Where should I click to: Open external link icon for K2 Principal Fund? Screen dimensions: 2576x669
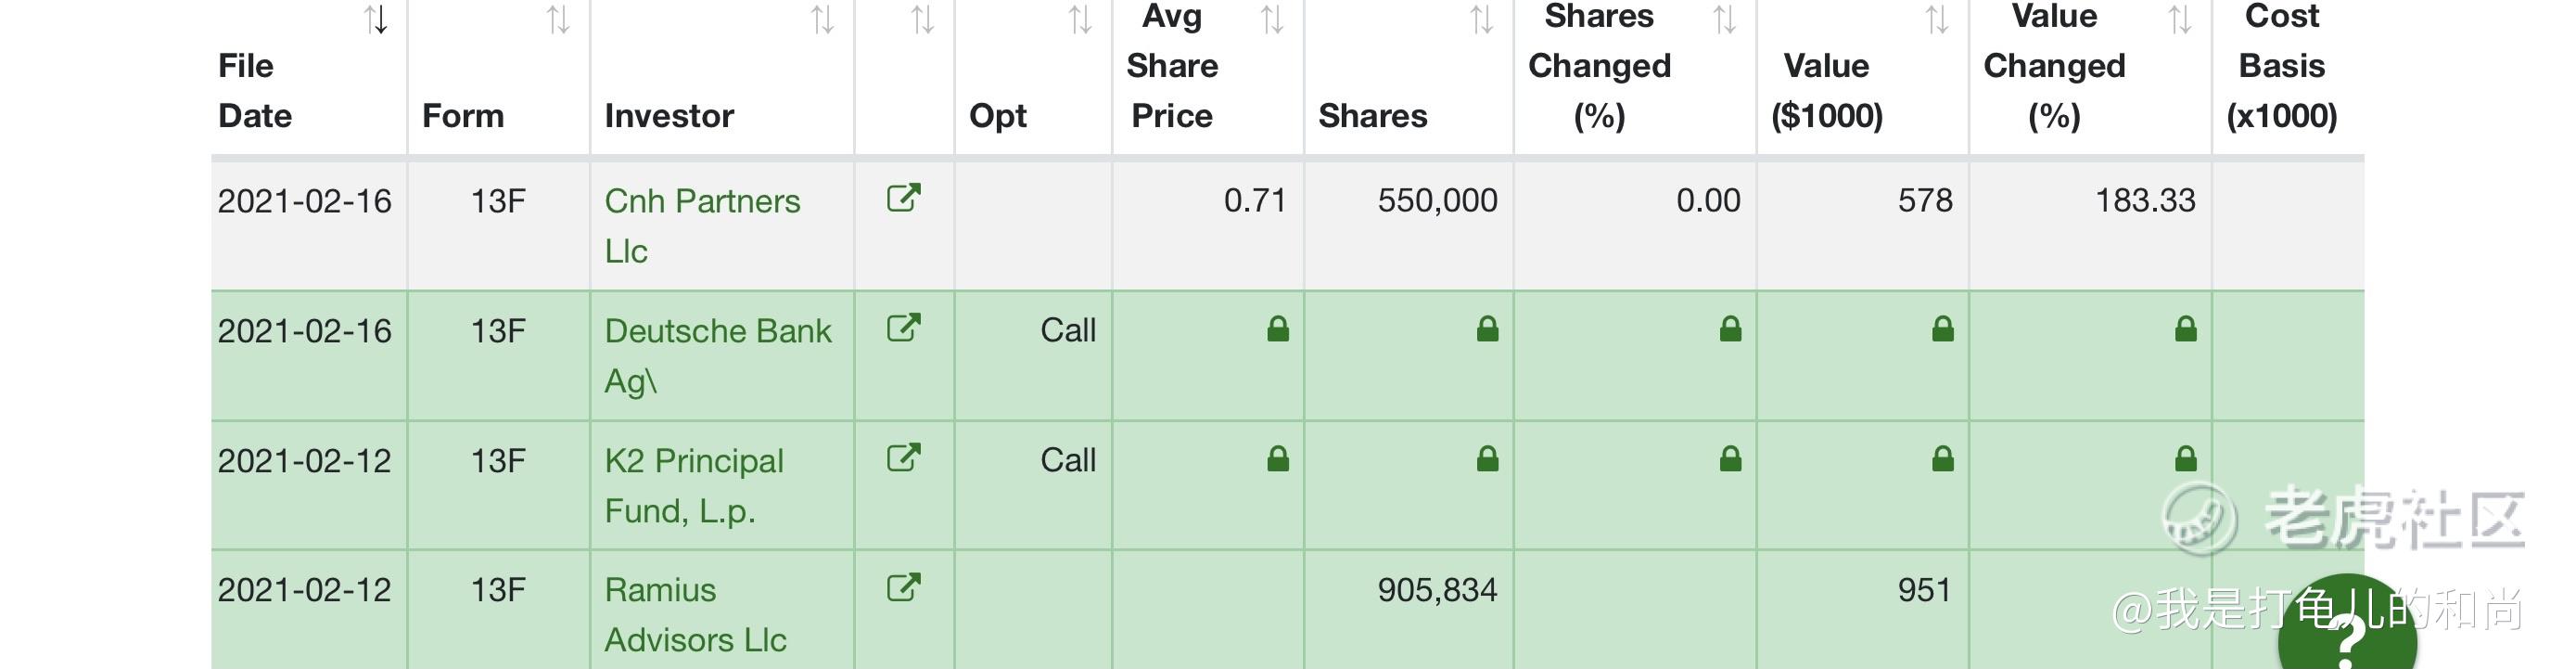(x=903, y=458)
